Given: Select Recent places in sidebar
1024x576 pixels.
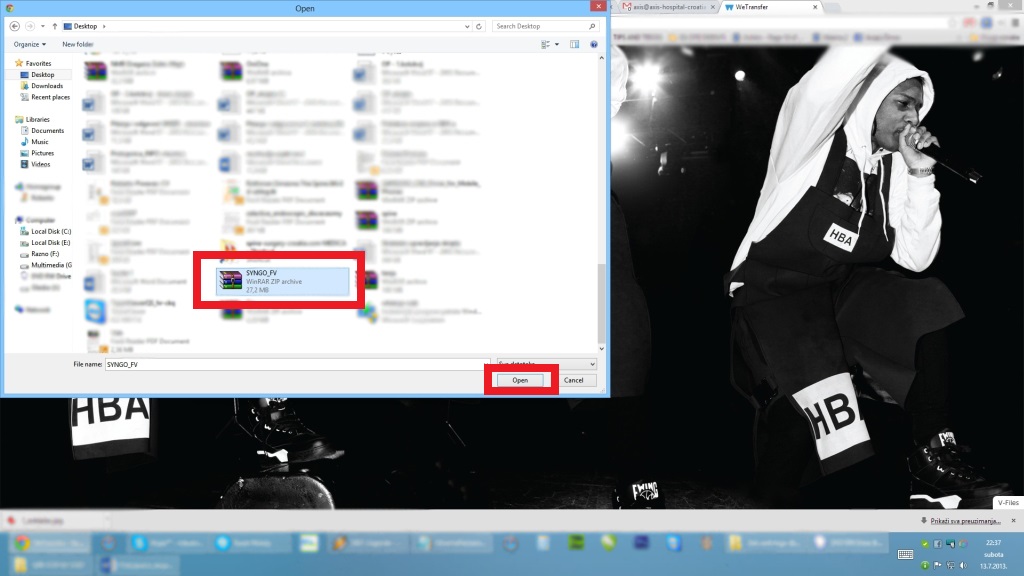Looking at the screenshot, I should (50, 97).
